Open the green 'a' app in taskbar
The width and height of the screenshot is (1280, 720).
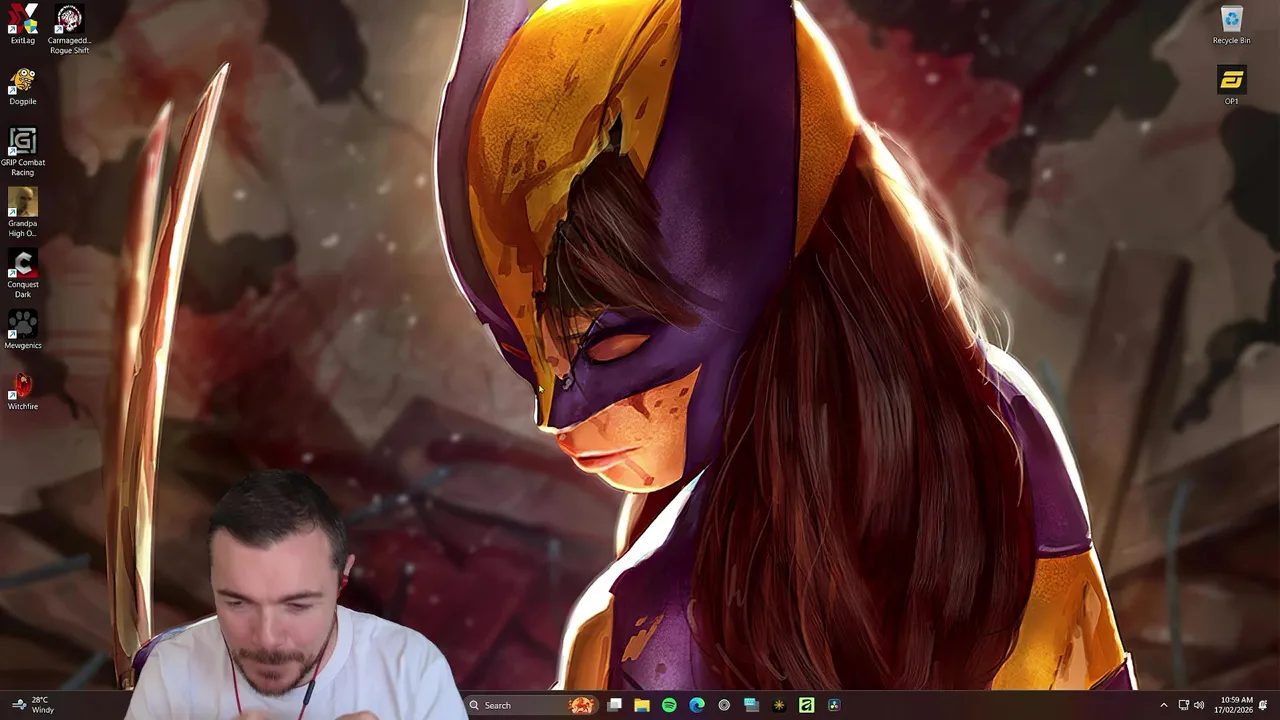[x=806, y=705]
